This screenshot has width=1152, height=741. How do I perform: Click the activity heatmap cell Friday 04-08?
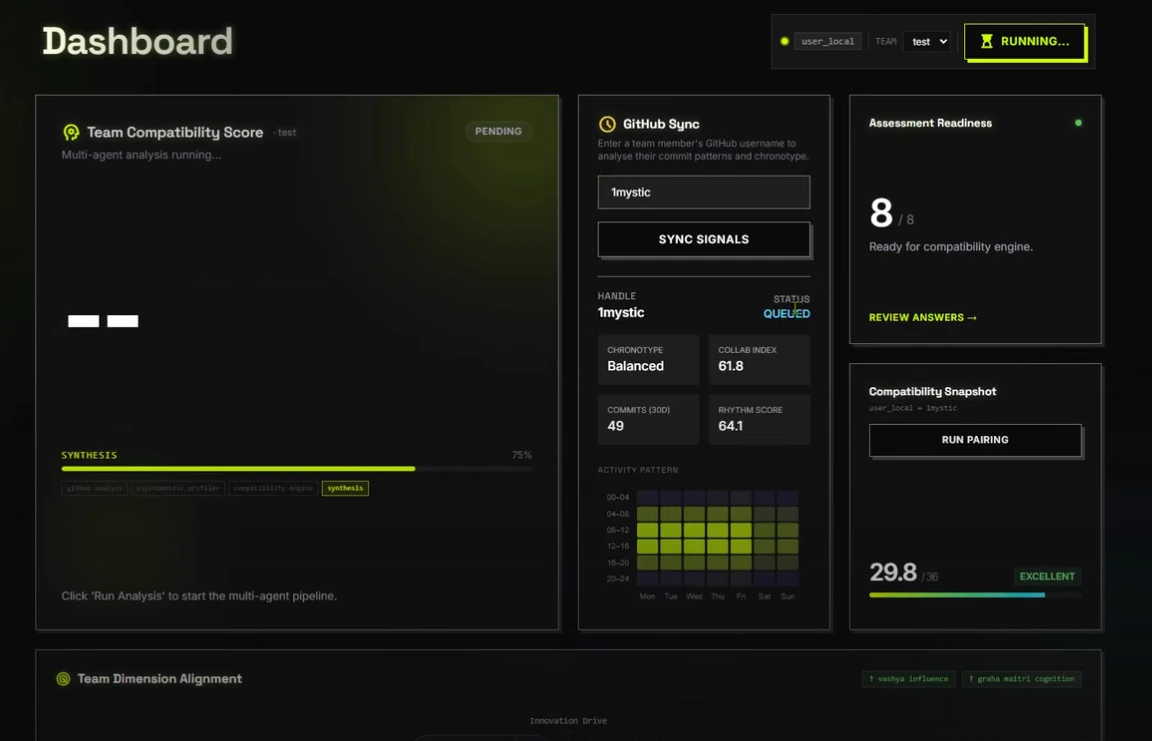pyautogui.click(x=741, y=514)
